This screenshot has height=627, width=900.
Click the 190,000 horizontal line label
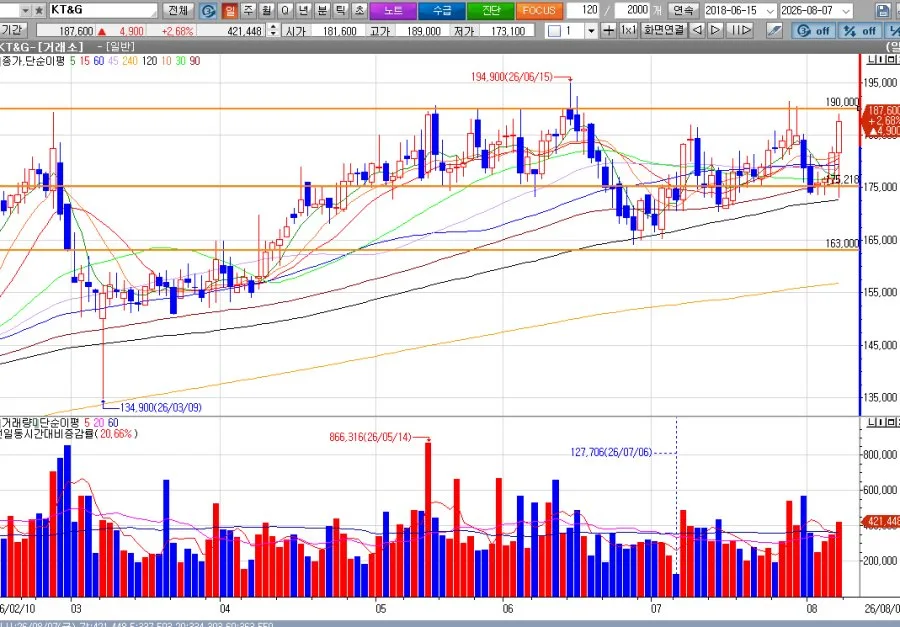(843, 102)
